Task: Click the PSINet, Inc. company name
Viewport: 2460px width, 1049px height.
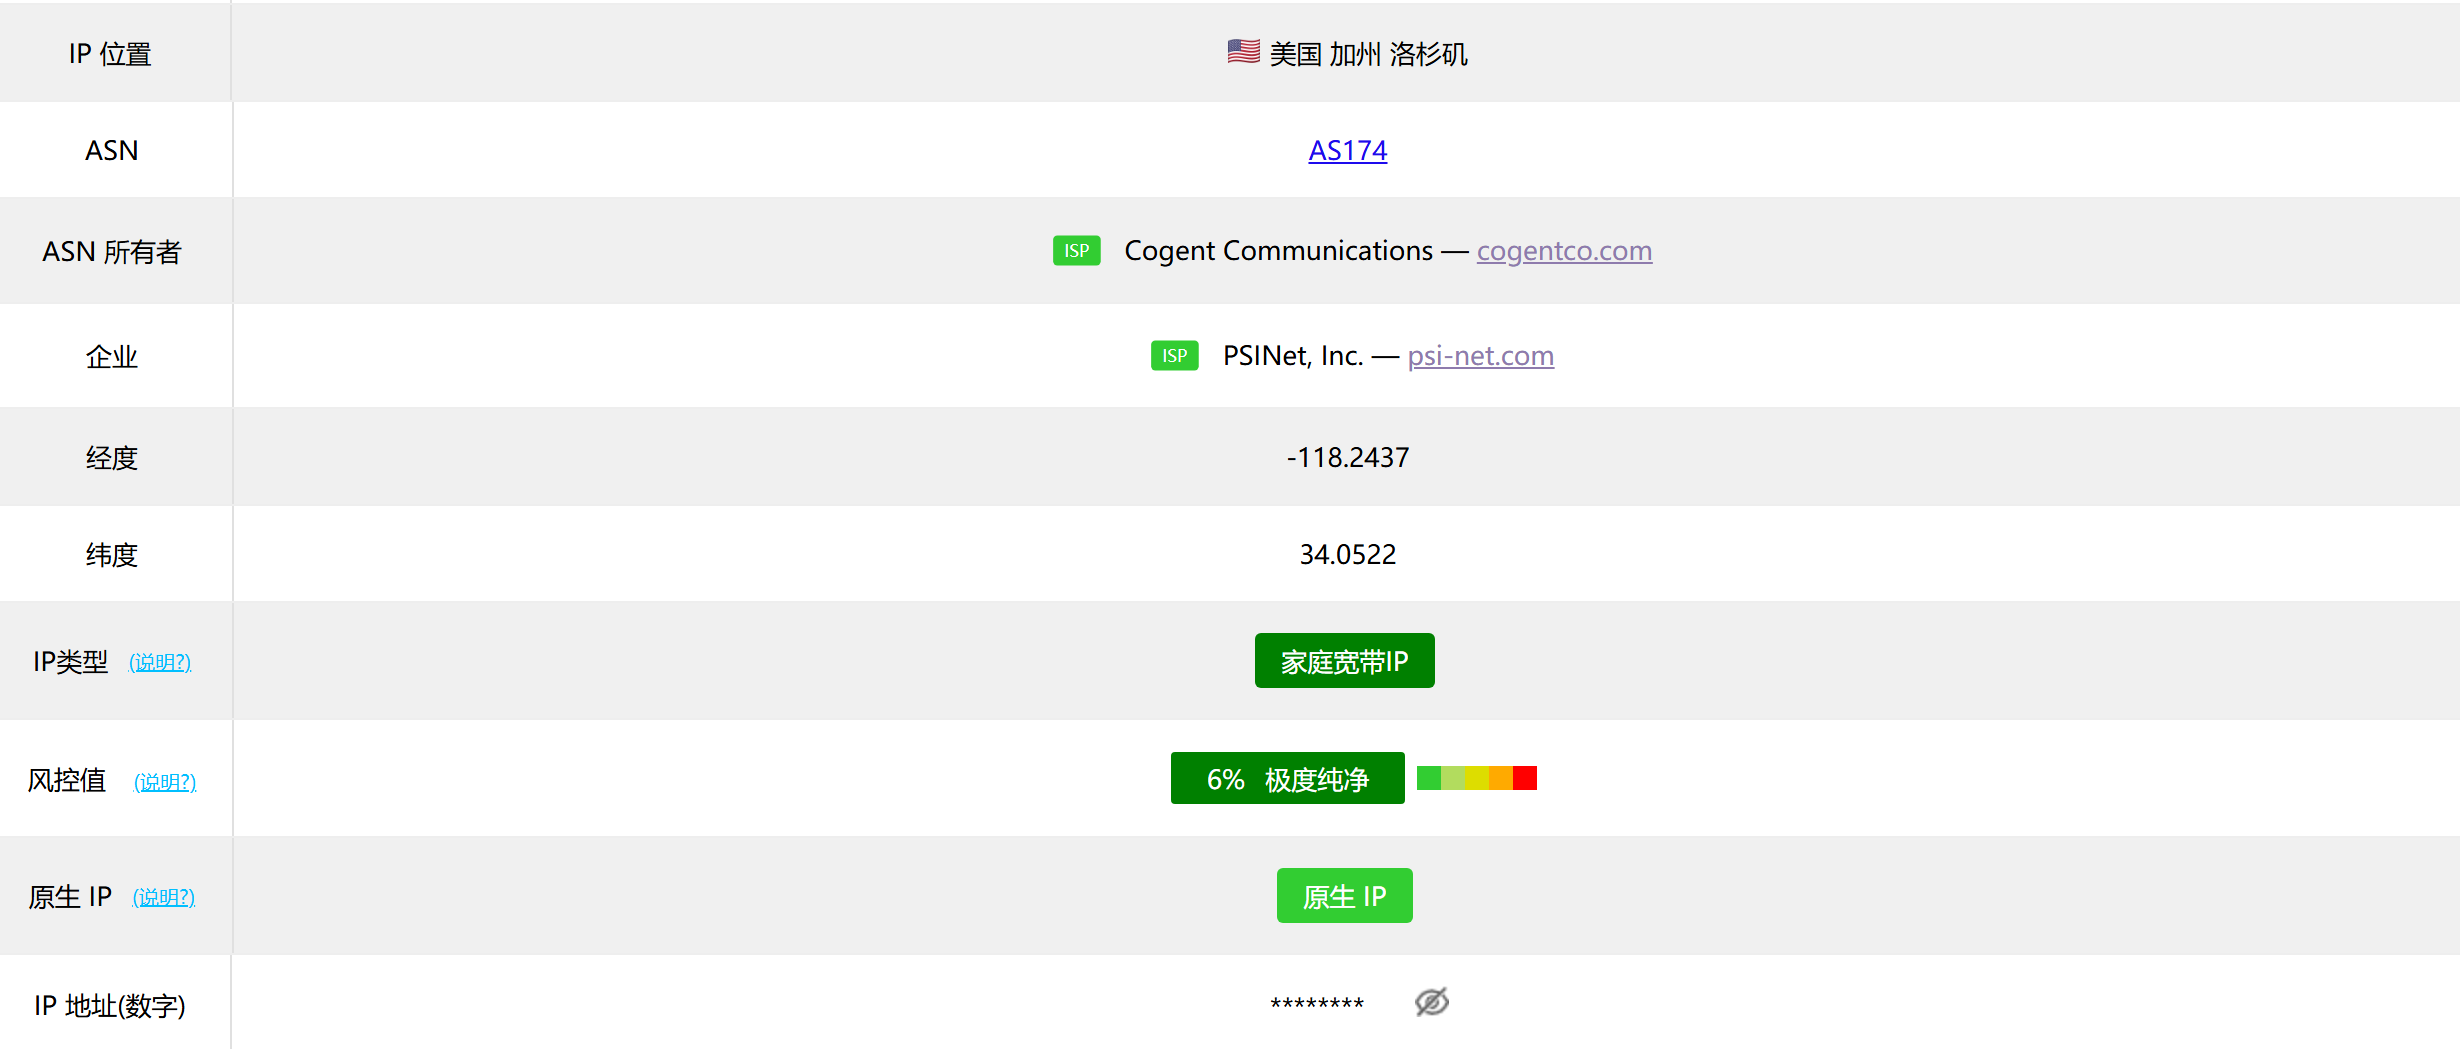Action: pyautogui.click(x=1292, y=356)
